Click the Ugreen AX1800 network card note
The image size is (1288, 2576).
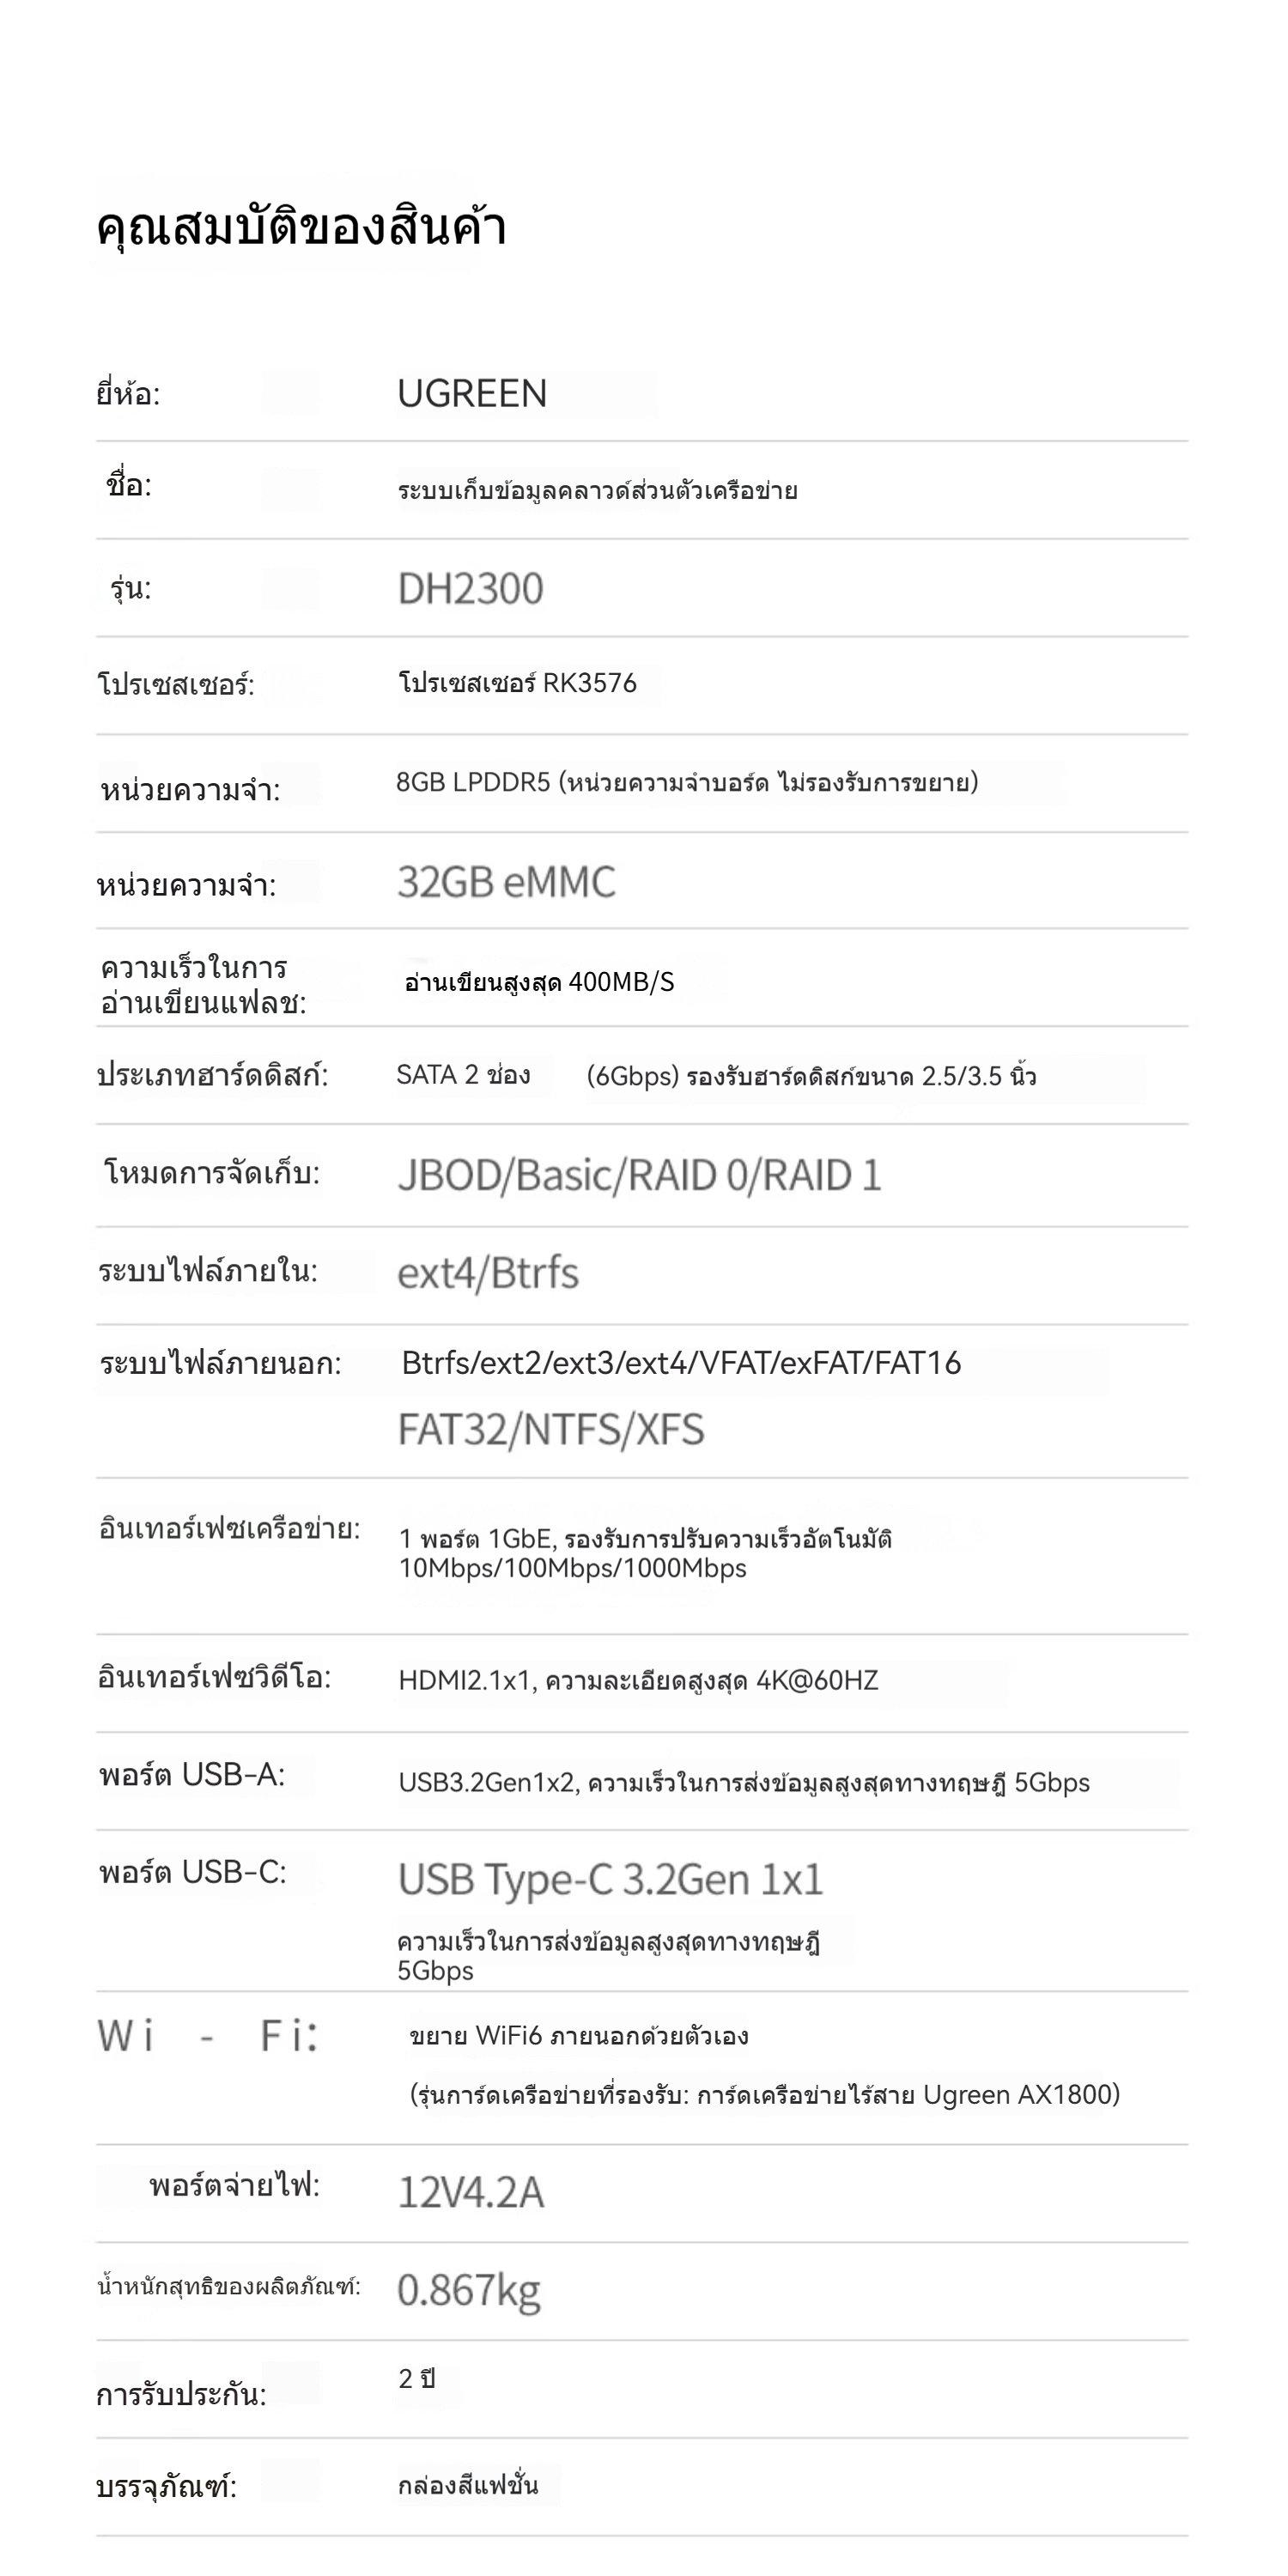tap(765, 2094)
